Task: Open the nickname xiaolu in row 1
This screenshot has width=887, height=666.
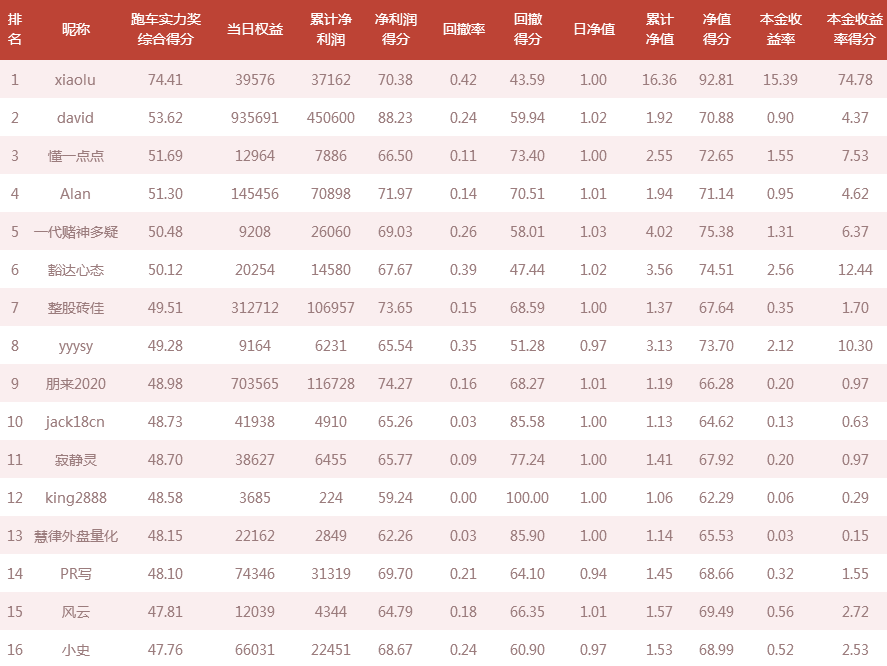Action: click(x=75, y=80)
